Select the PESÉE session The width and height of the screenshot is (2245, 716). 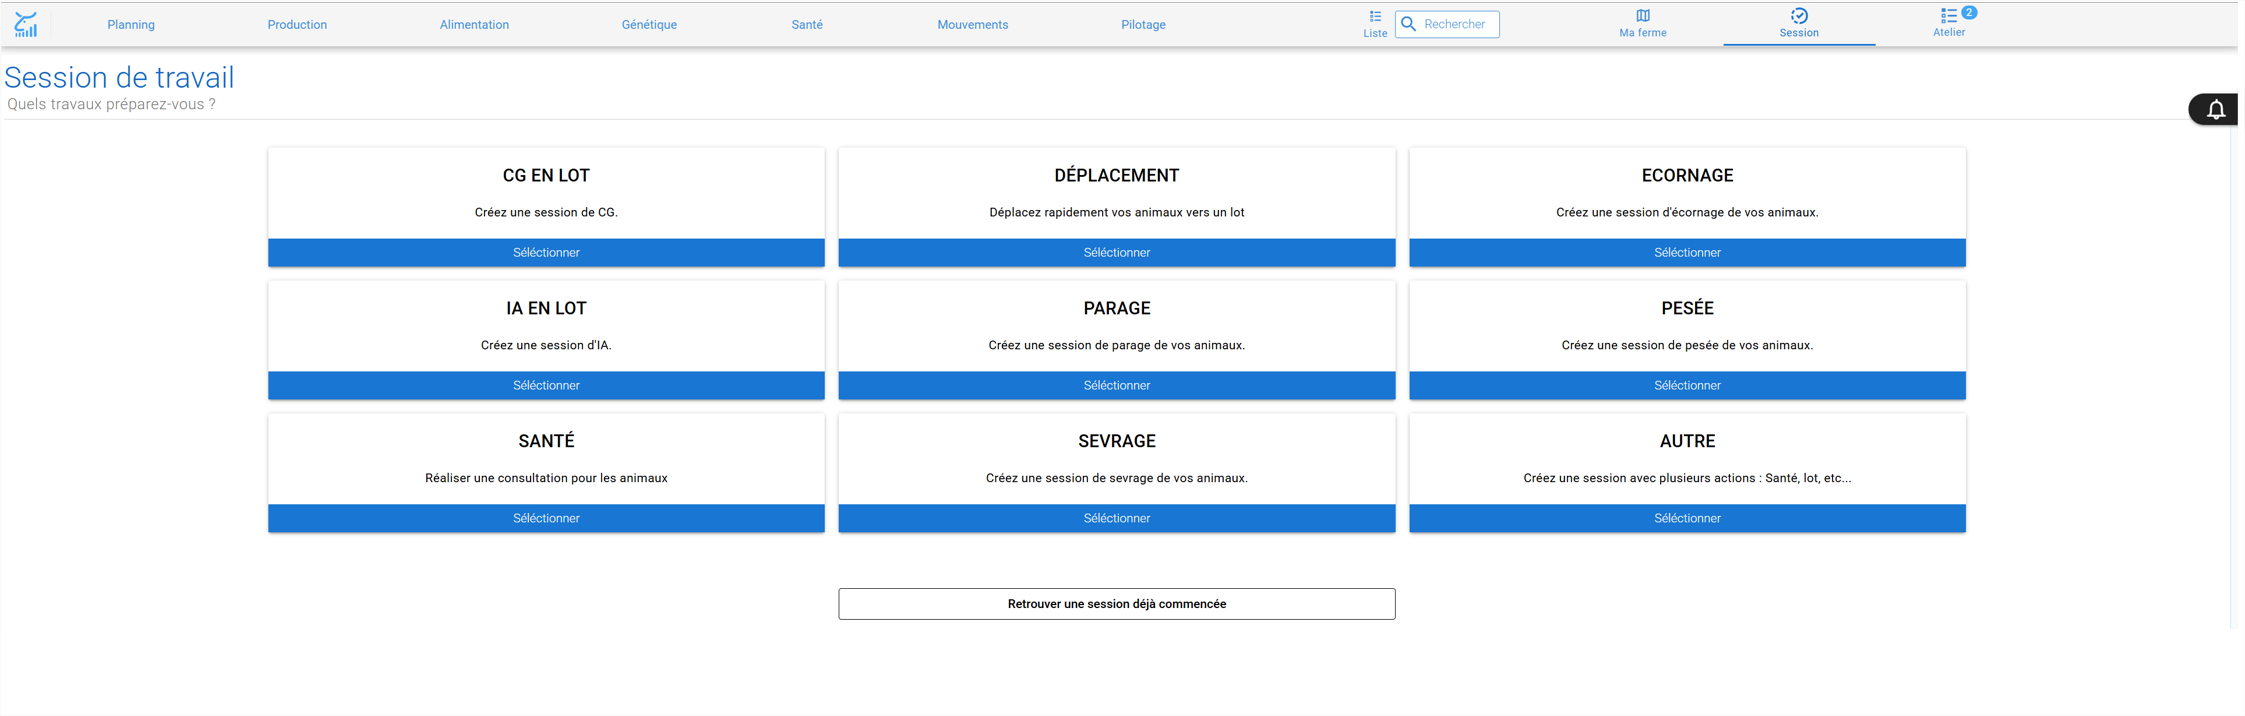click(x=1687, y=385)
